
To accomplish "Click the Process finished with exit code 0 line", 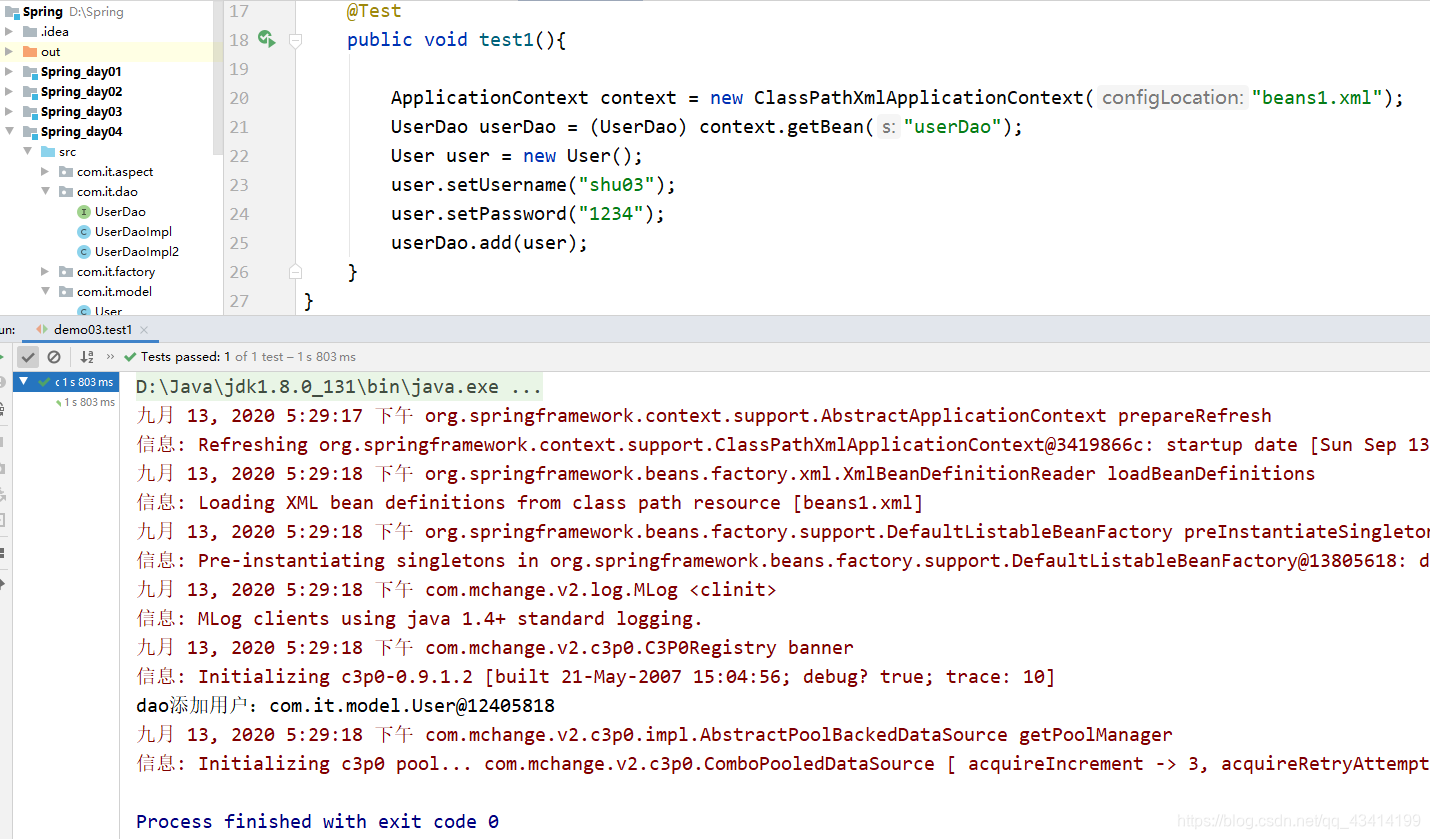I will pos(317,821).
